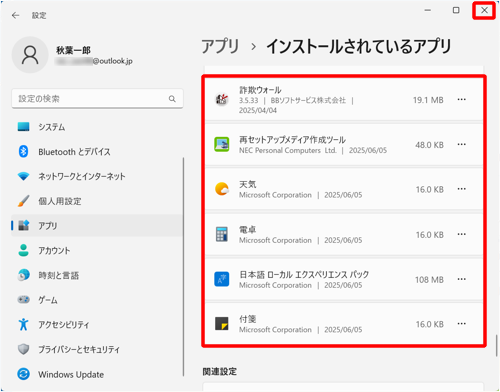Click the 108 MB size value

coord(429,280)
